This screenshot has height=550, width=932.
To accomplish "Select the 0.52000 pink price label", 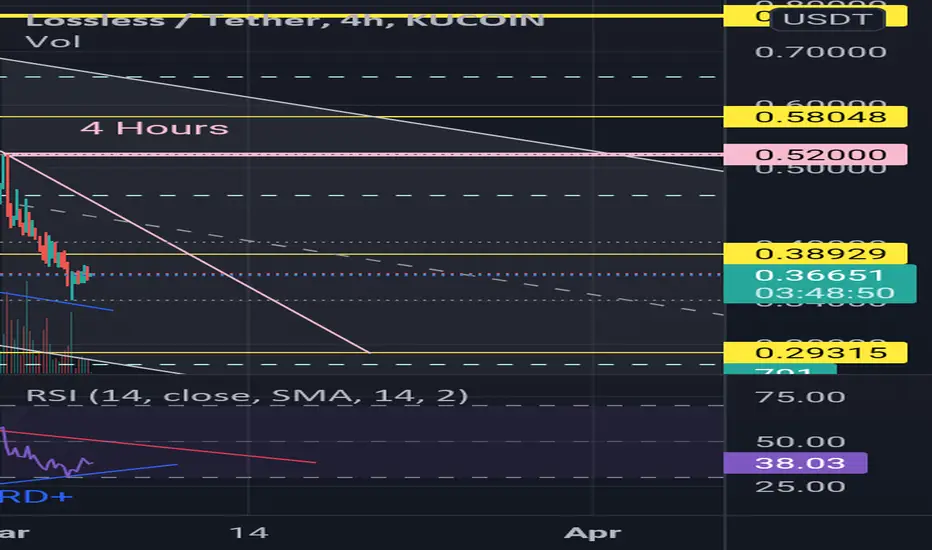I will click(x=816, y=155).
